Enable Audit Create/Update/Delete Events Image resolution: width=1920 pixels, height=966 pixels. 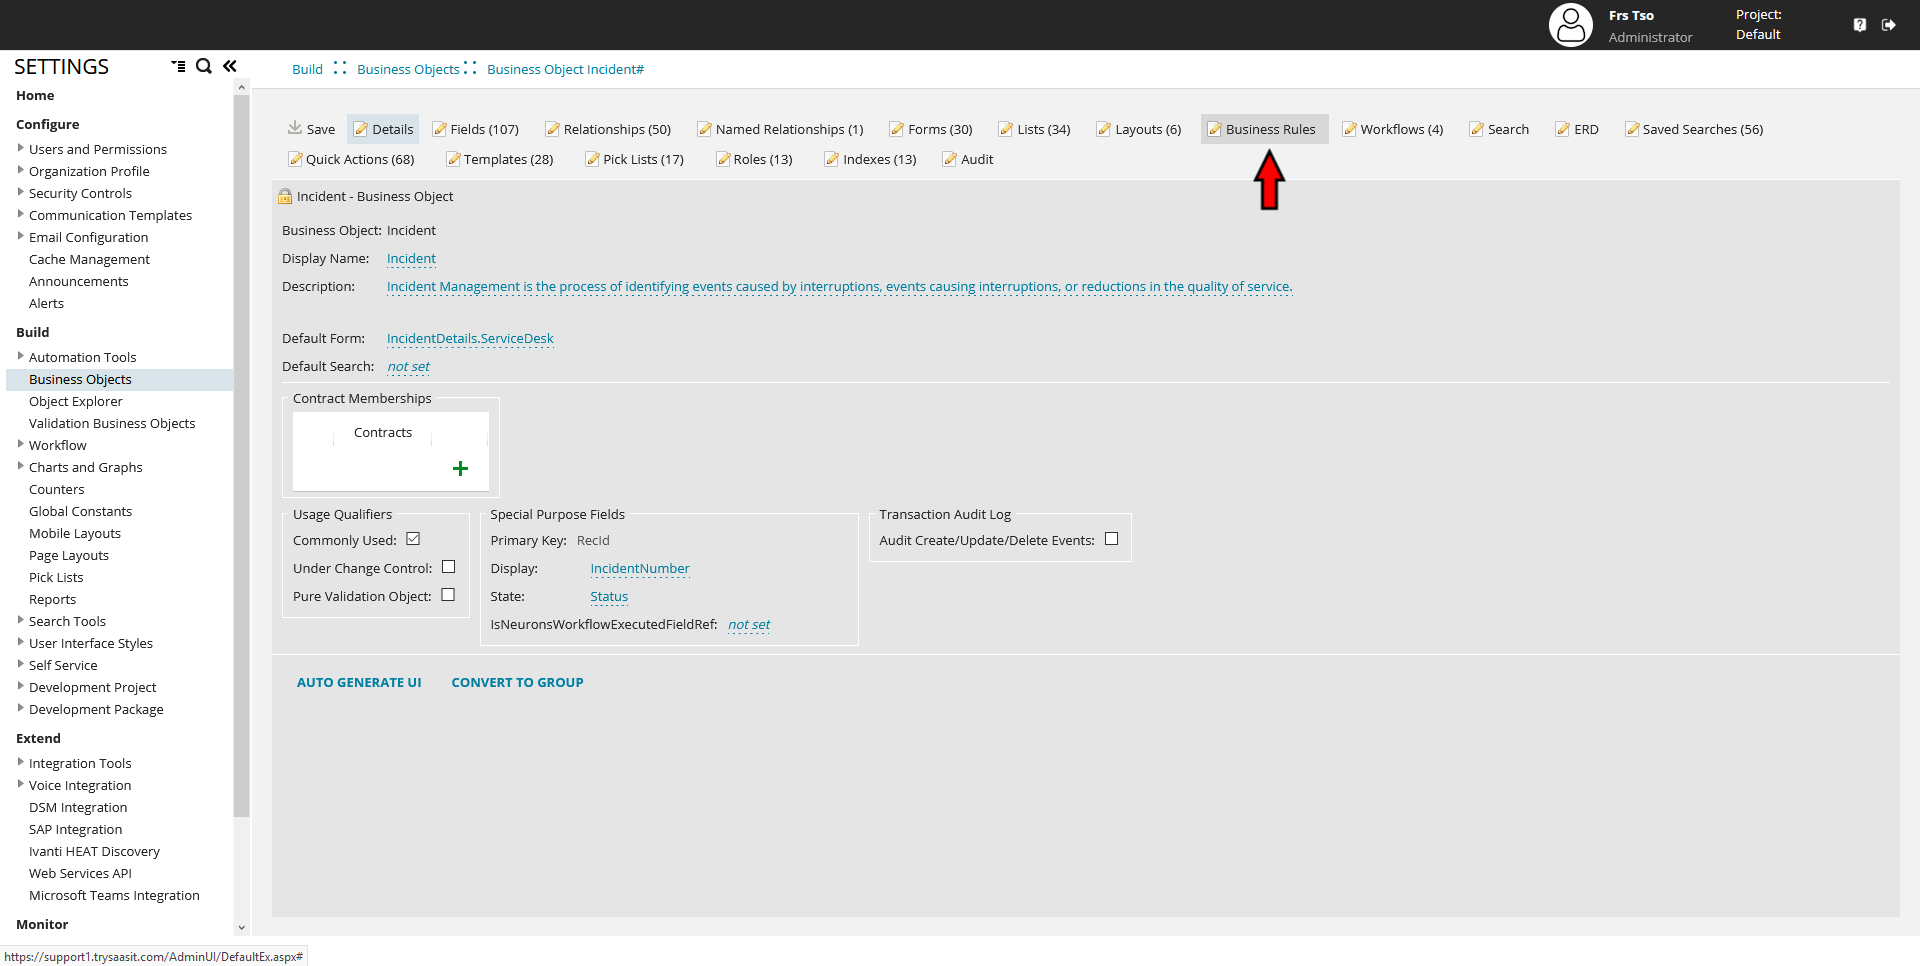pos(1112,538)
